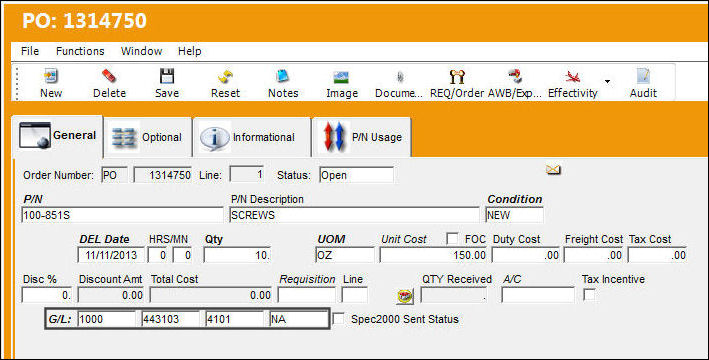Open the Window menu
The width and height of the screenshot is (709, 360).
click(142, 51)
